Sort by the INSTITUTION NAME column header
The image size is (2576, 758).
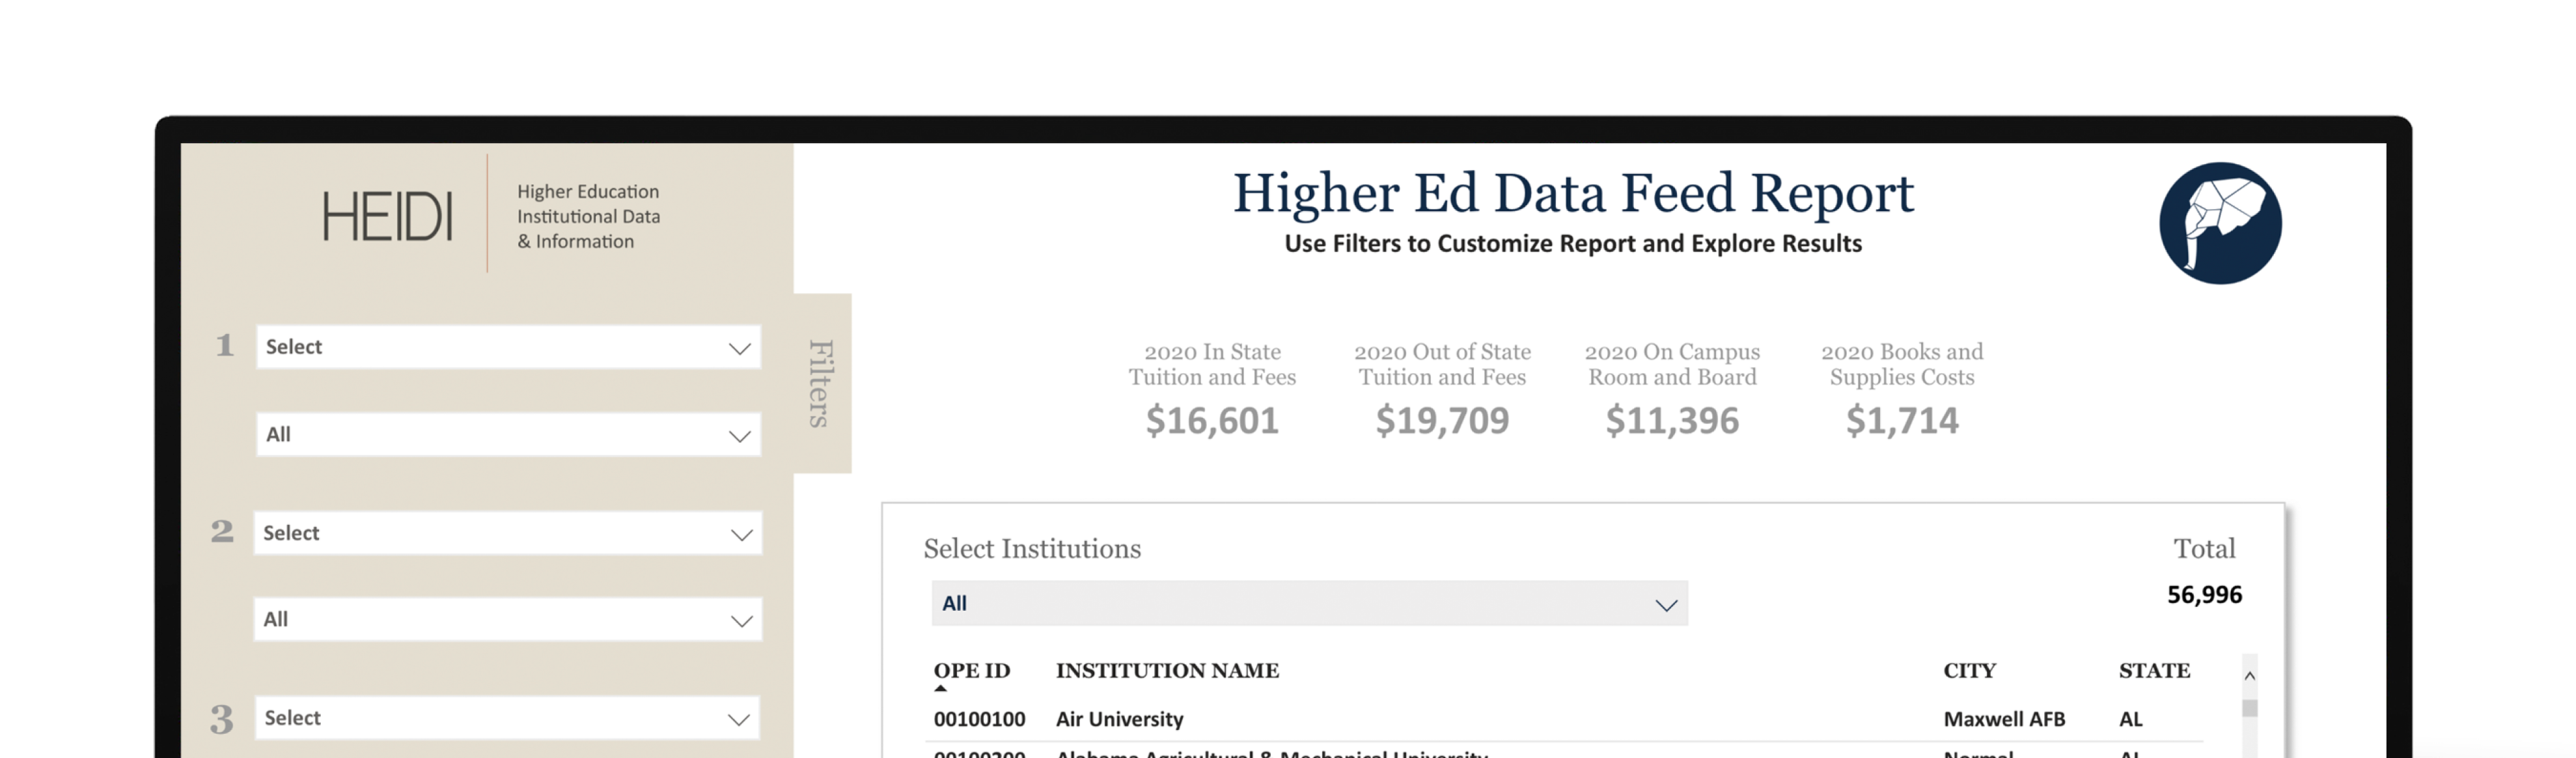(x=1167, y=670)
